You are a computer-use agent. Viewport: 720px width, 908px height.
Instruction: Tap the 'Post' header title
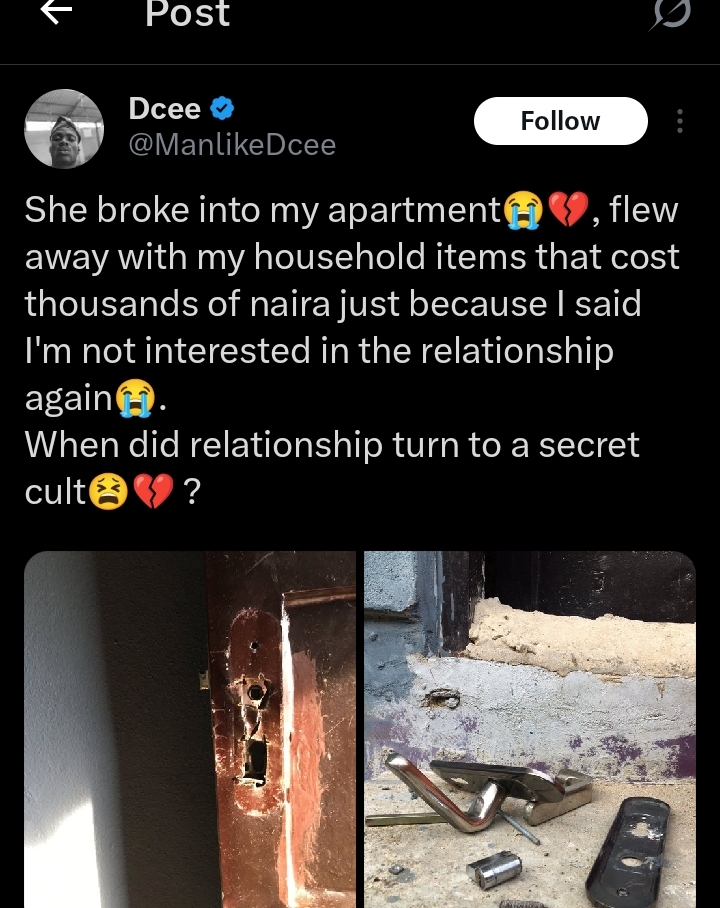coord(187,13)
